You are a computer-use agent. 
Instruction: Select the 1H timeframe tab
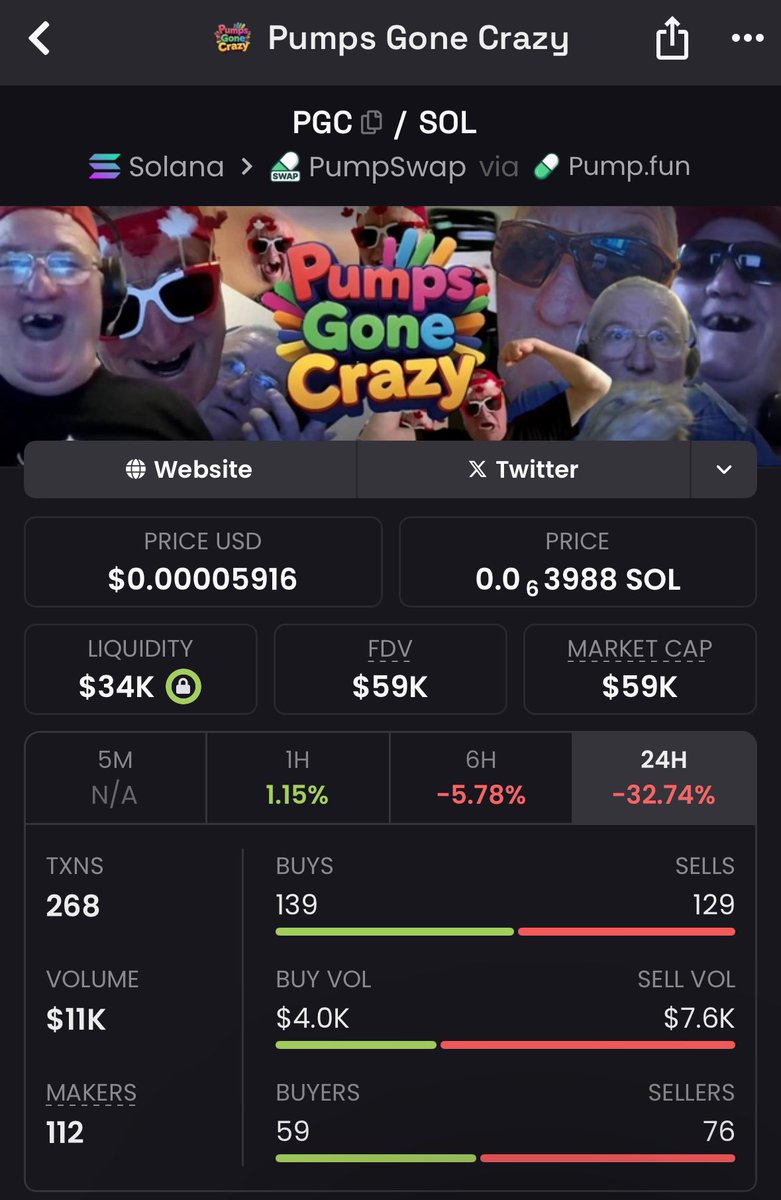click(x=298, y=778)
